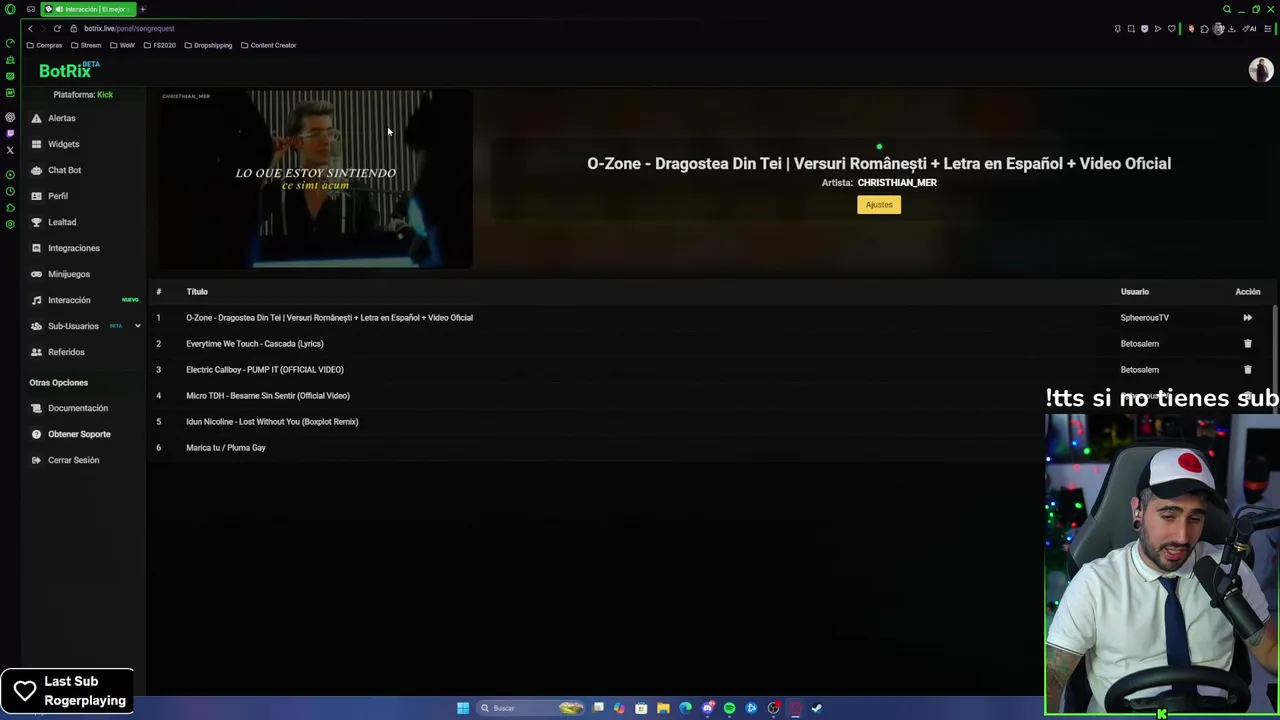Open the browser easy setup menu icon
This screenshot has height=720, width=1280.
[1266, 29]
